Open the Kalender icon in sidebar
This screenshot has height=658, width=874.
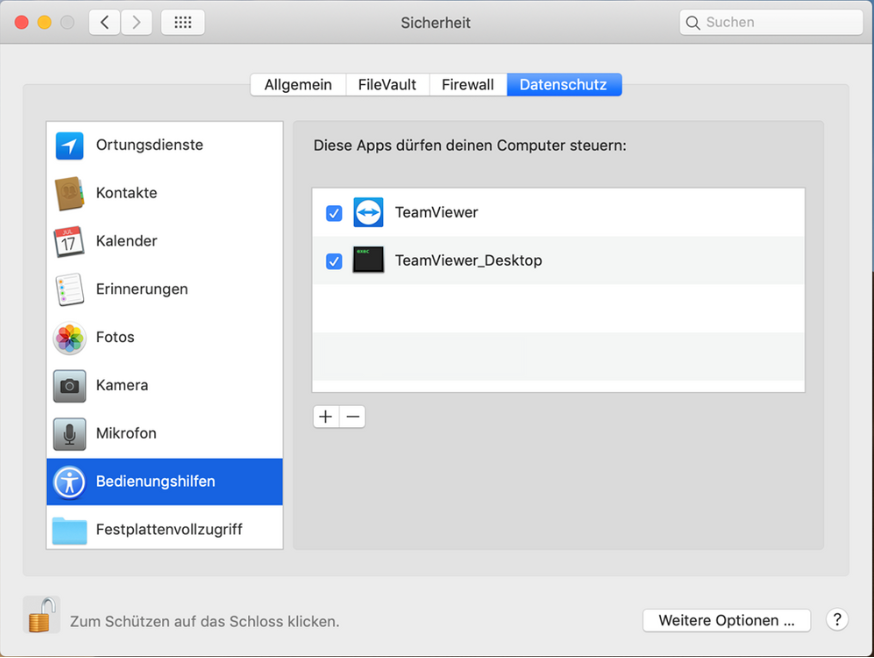[70, 241]
